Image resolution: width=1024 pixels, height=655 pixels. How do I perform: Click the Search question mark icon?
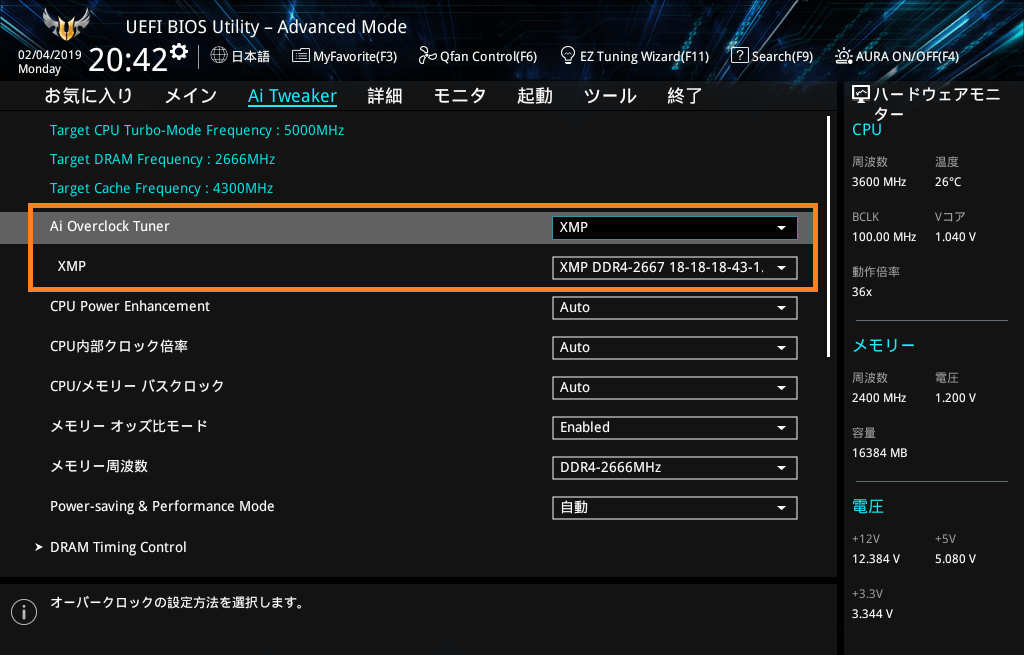(x=739, y=56)
